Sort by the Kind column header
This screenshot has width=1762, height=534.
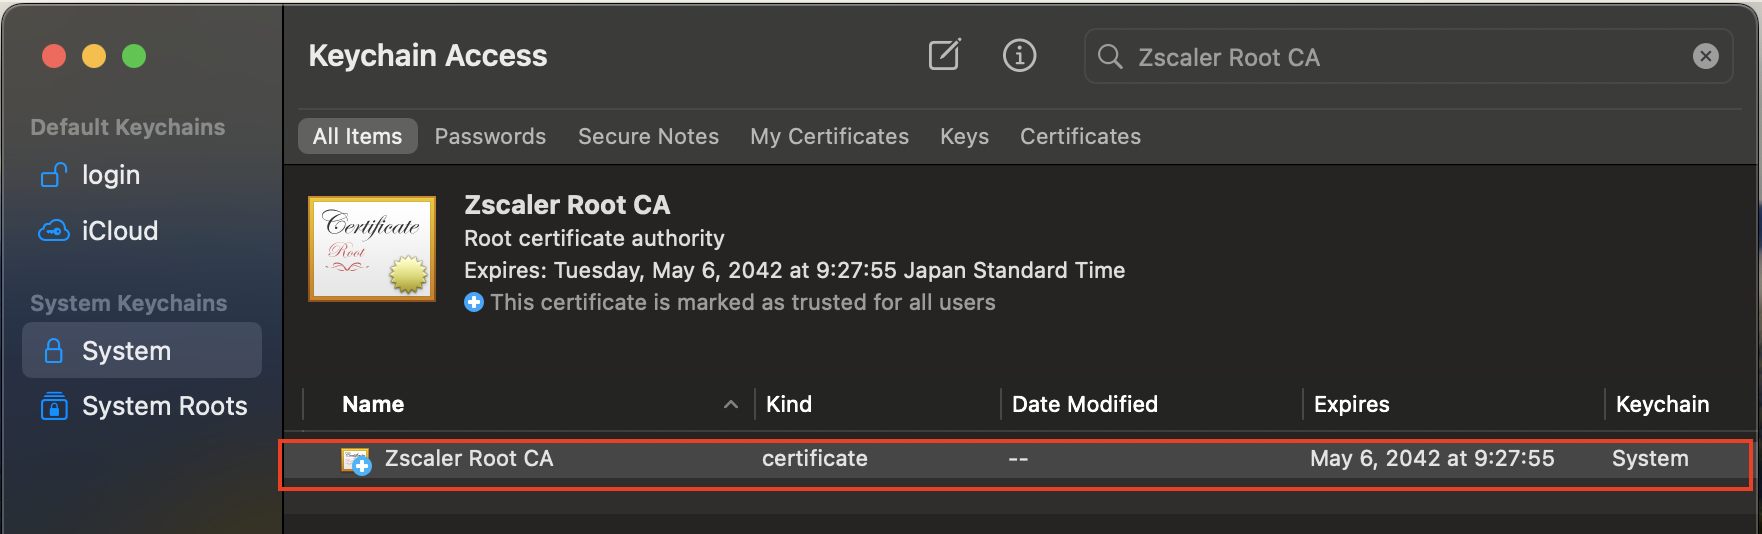click(x=789, y=404)
